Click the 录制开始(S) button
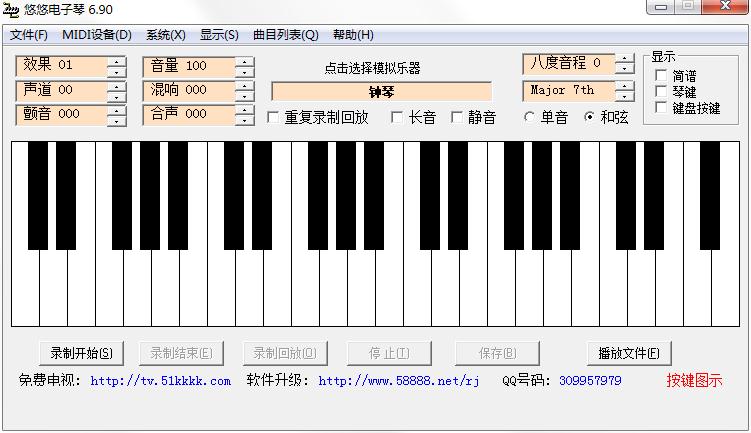This screenshot has height=433, width=751. point(81,353)
